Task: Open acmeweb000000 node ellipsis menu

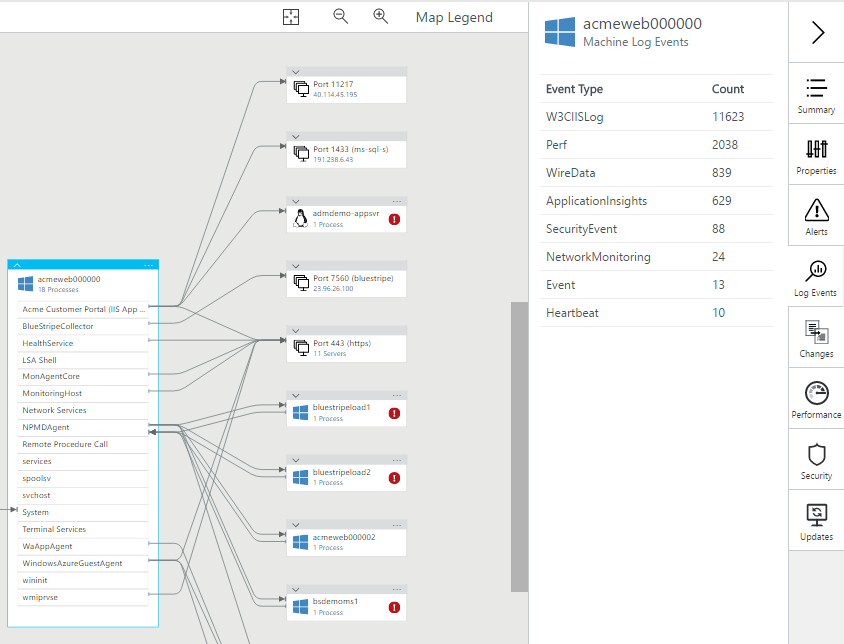Action: [148, 265]
